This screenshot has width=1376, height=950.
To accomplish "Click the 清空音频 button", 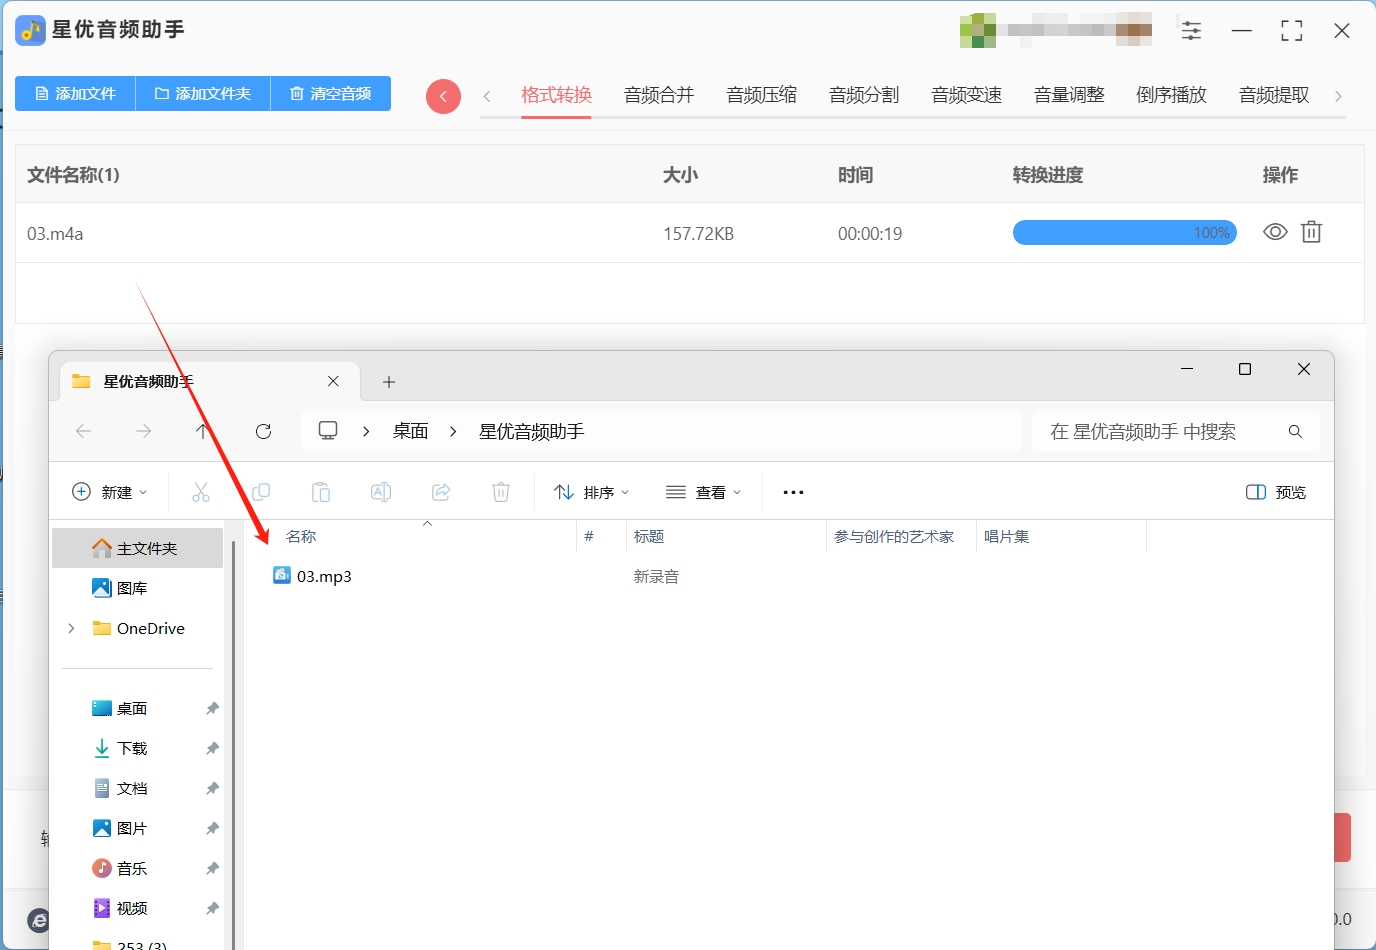I will pos(331,93).
